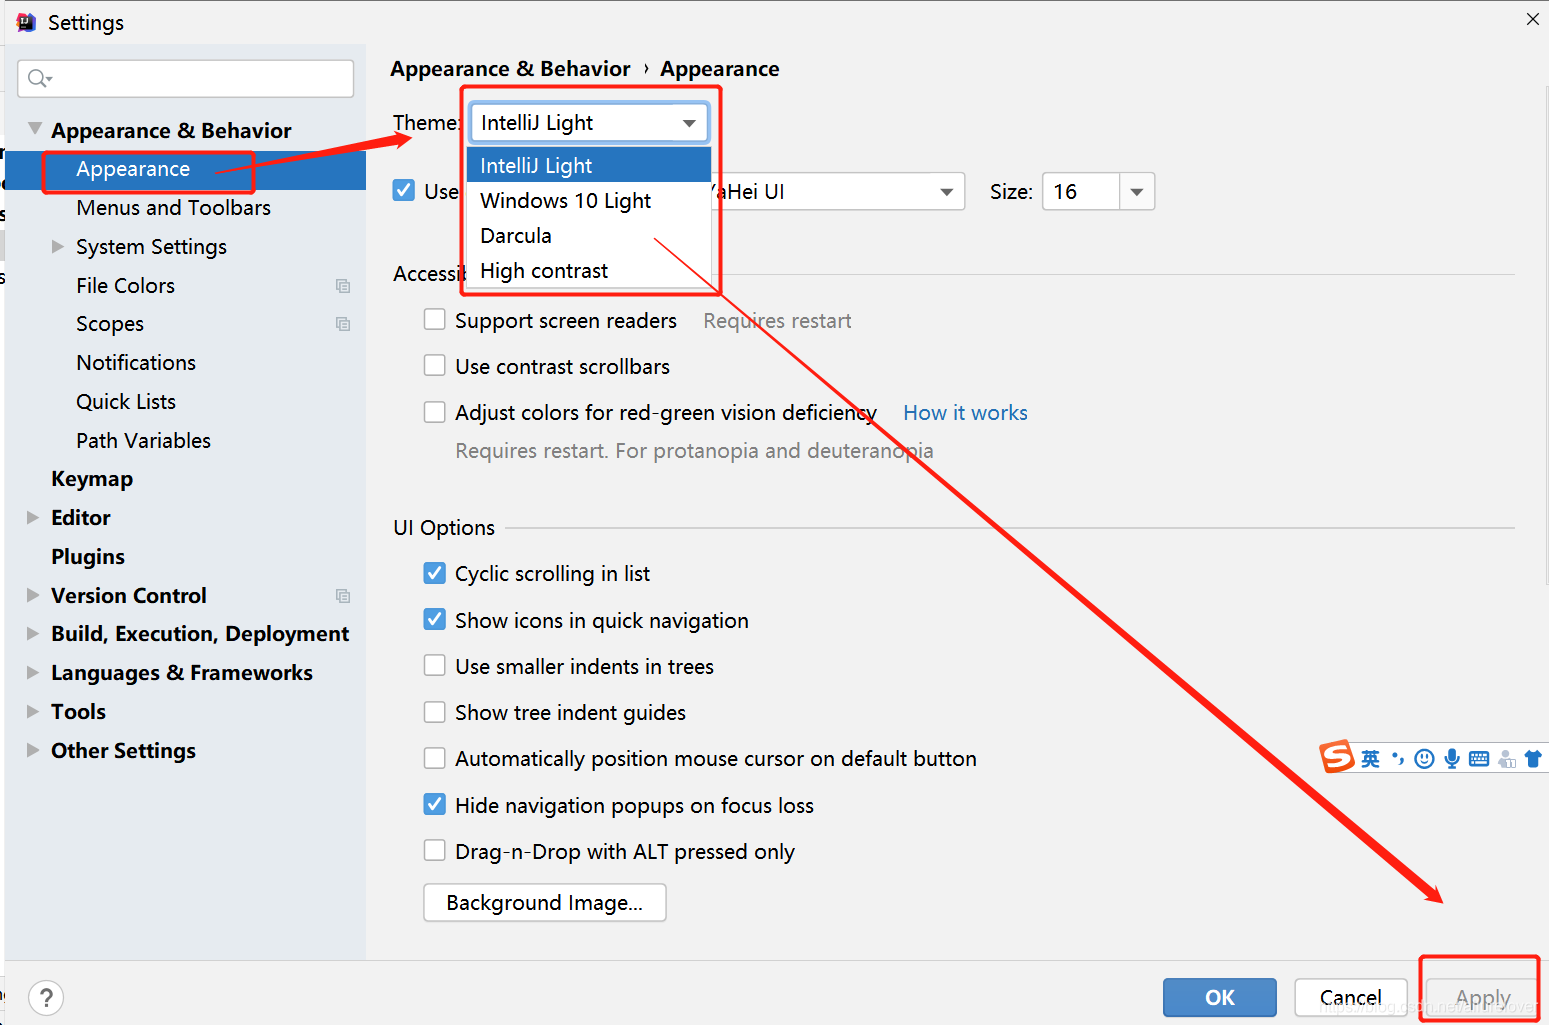
Task: Enable Support screen readers checkbox
Action: (435, 320)
